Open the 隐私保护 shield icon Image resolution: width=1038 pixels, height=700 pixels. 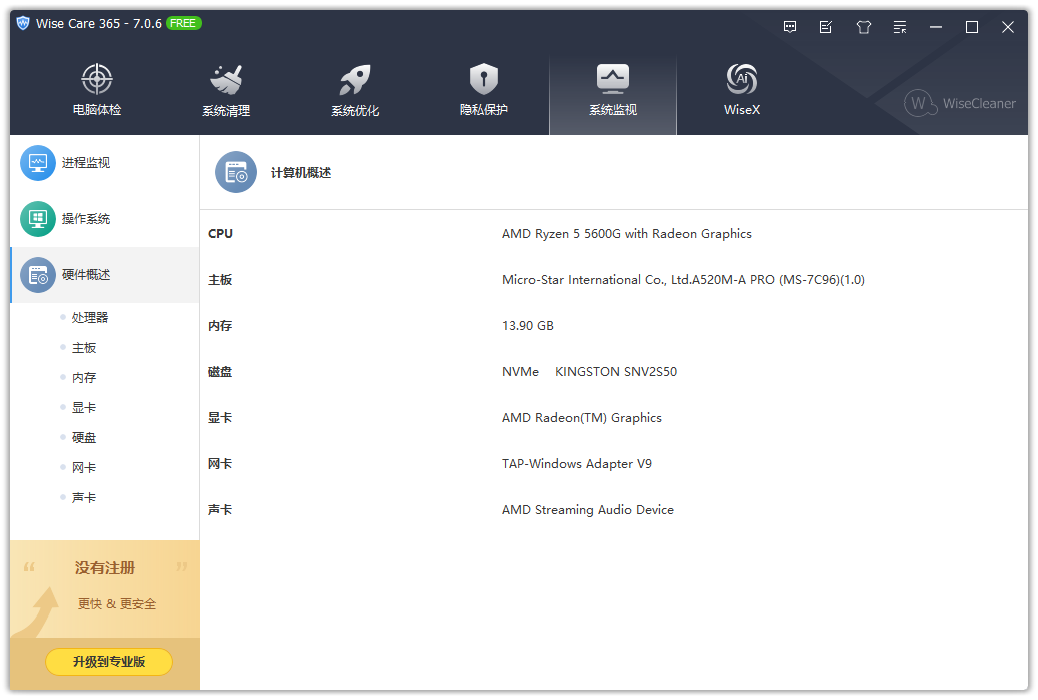[484, 80]
